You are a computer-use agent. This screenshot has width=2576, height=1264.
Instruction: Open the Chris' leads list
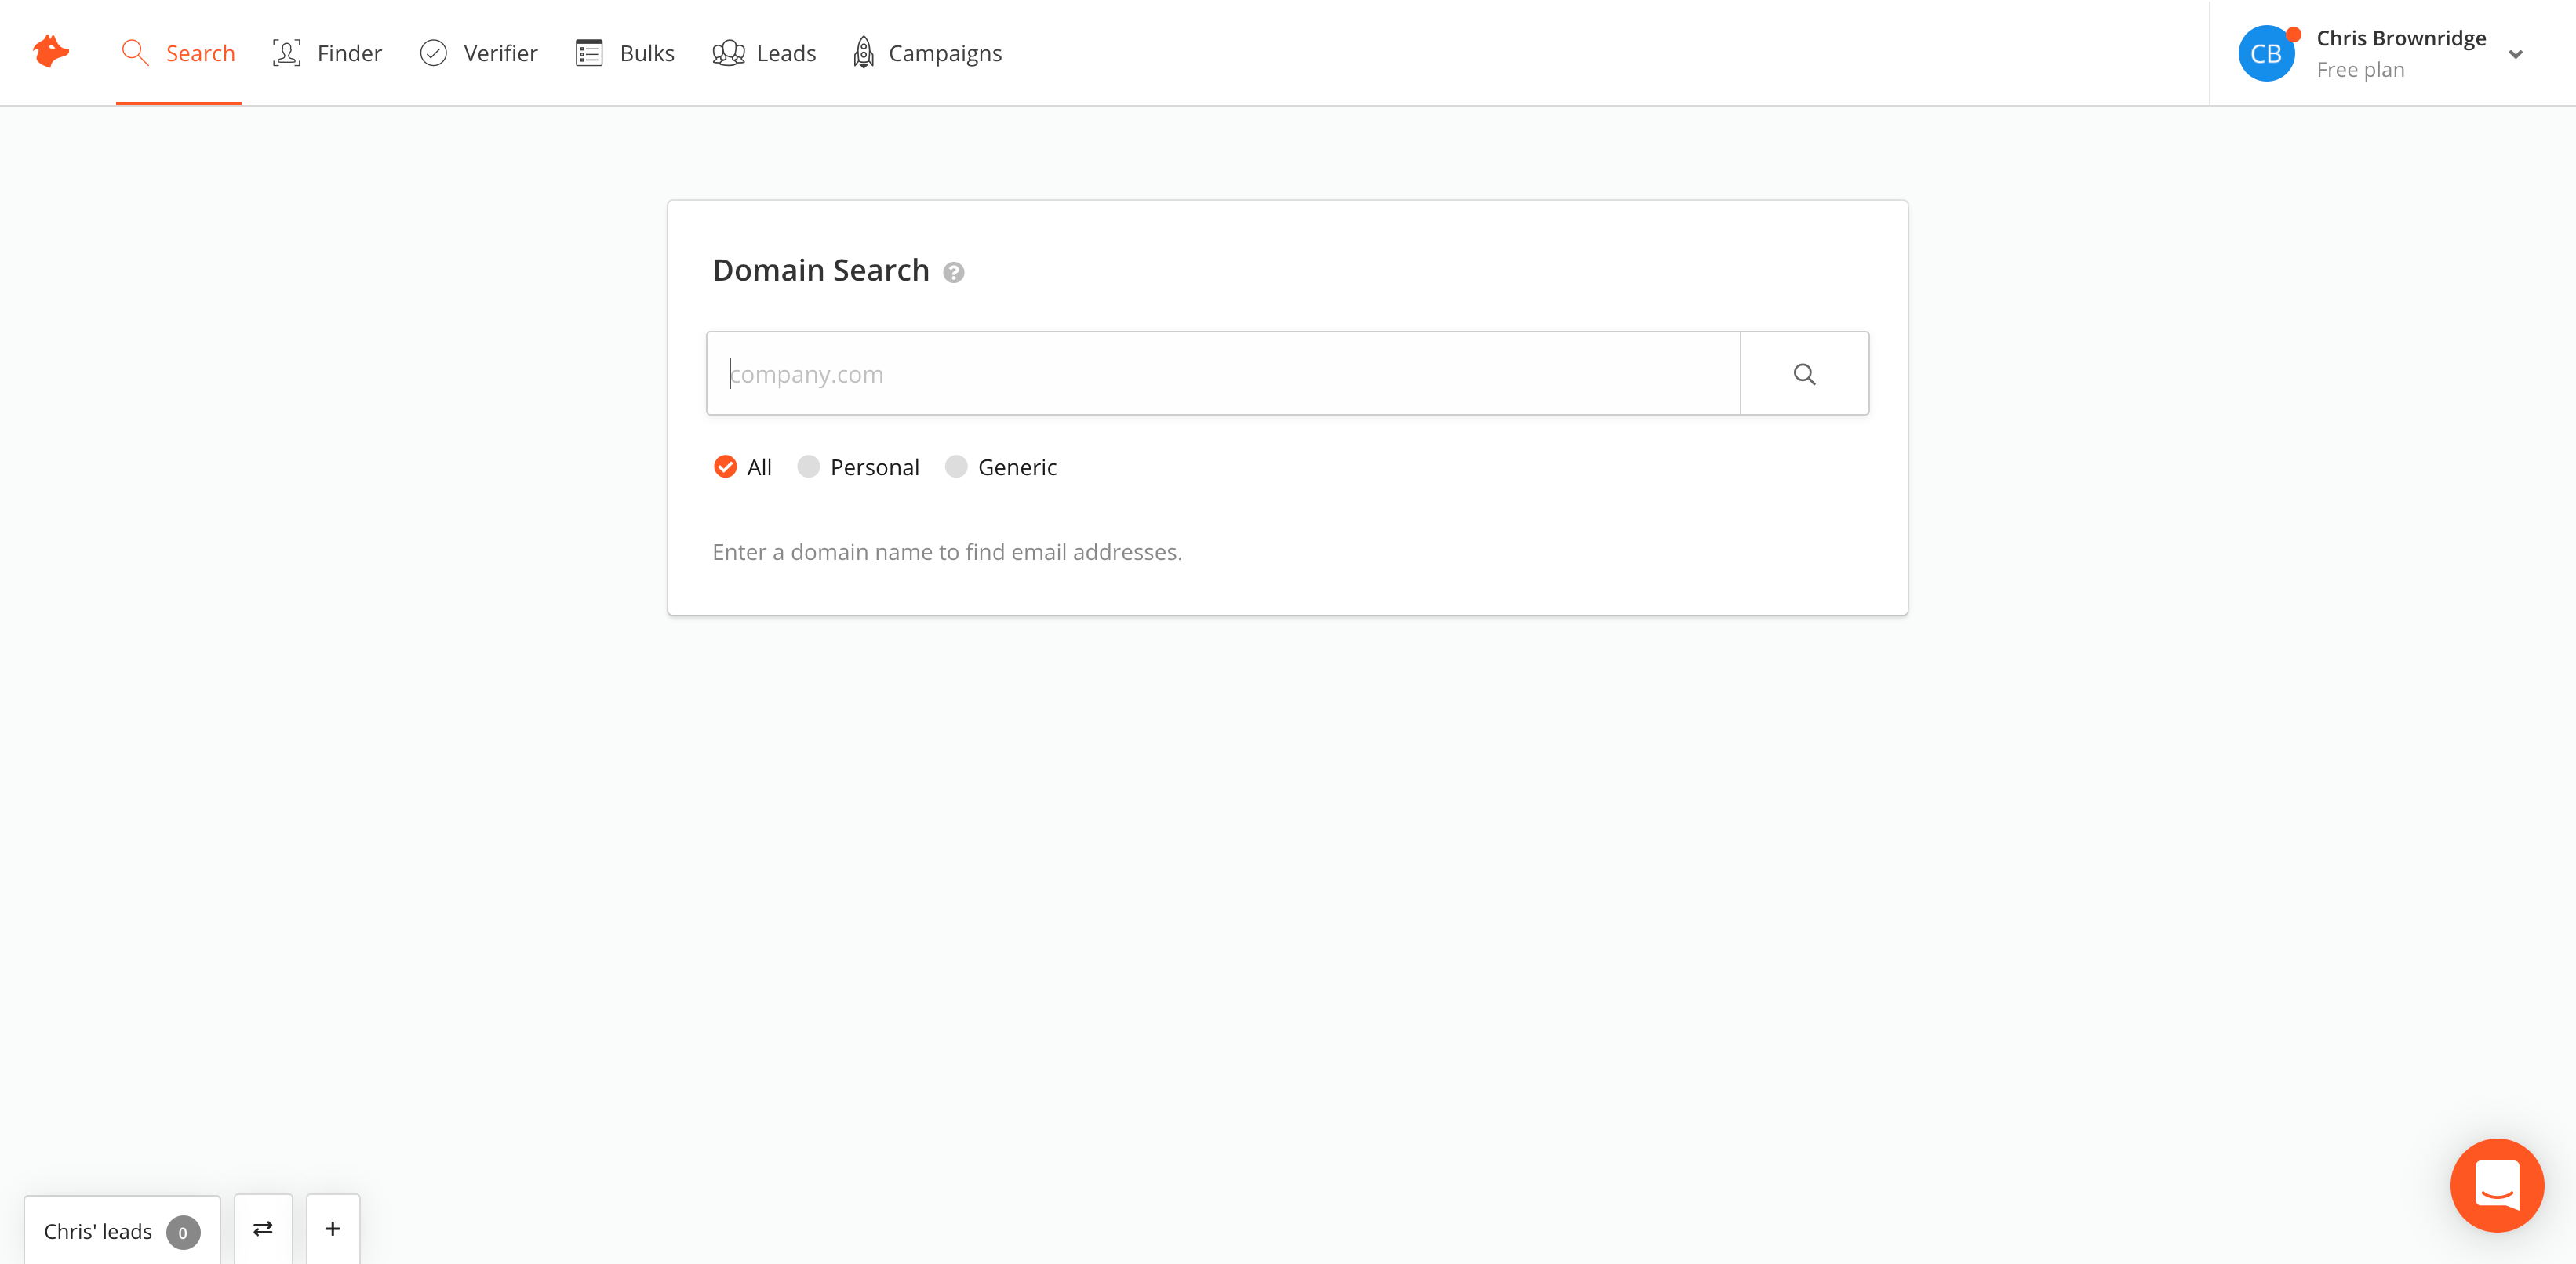122,1231
